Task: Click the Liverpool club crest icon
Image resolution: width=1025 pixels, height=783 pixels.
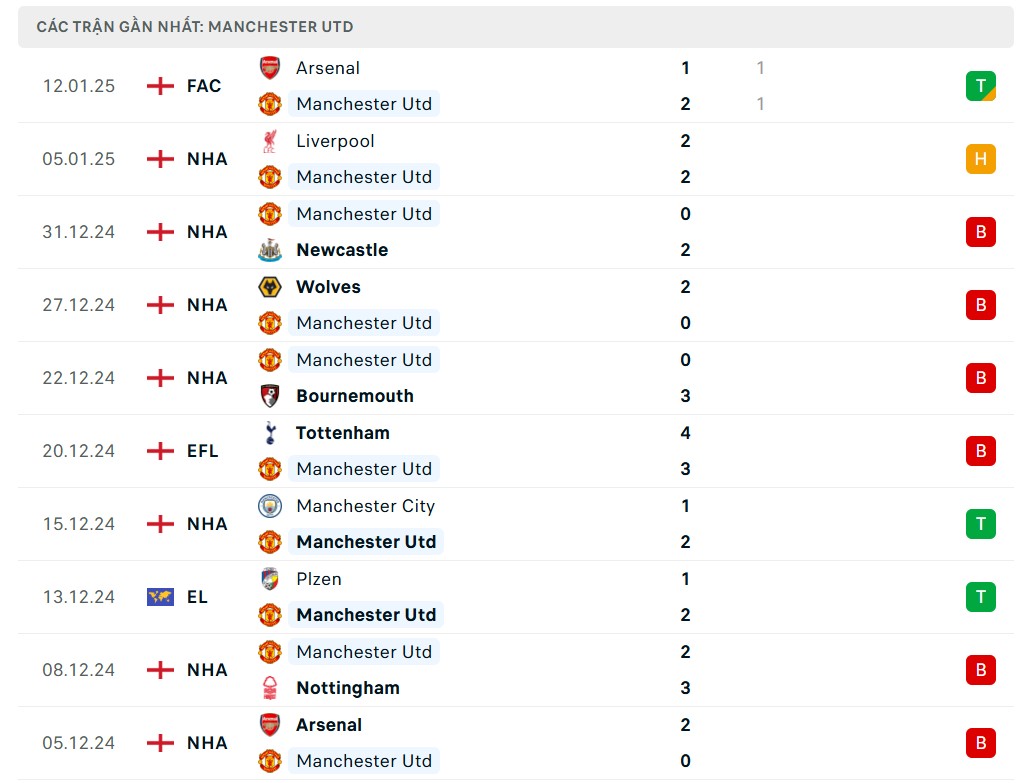Action: (270, 141)
